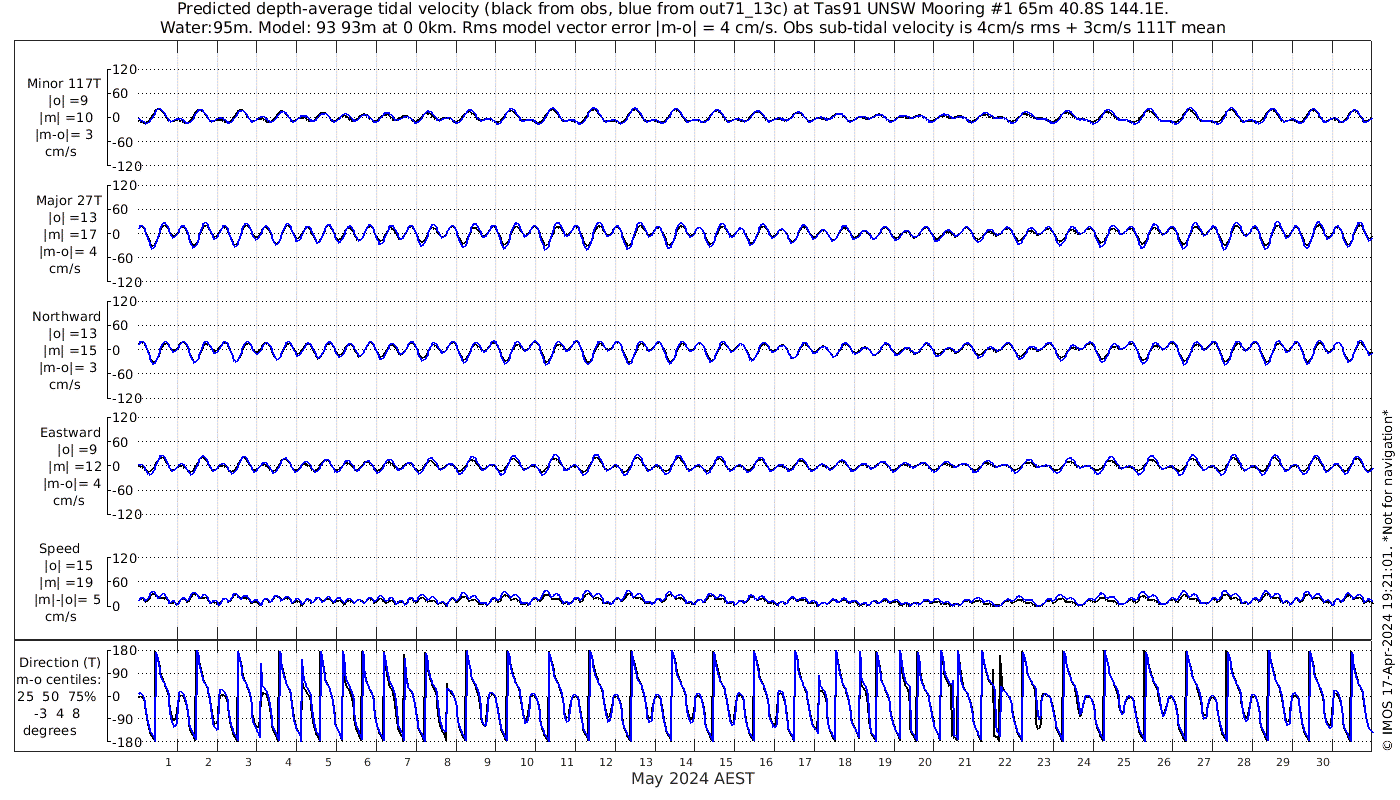Click the "Direction (T)" panel label
The image size is (1400, 800).
[60, 662]
